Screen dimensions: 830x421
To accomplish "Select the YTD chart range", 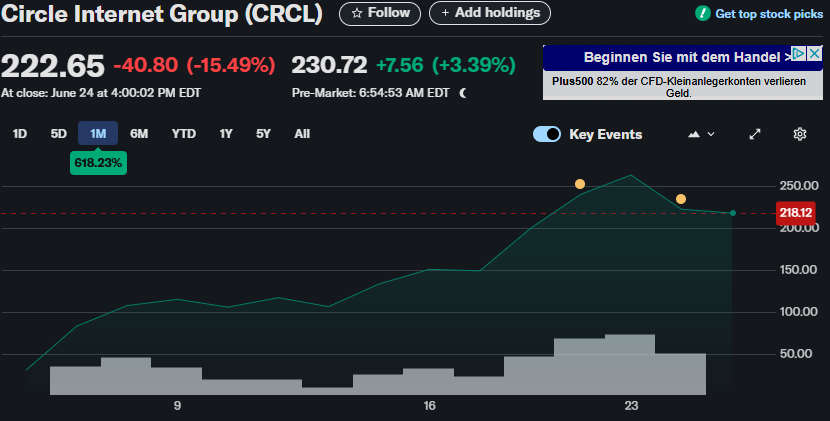I will click(184, 133).
